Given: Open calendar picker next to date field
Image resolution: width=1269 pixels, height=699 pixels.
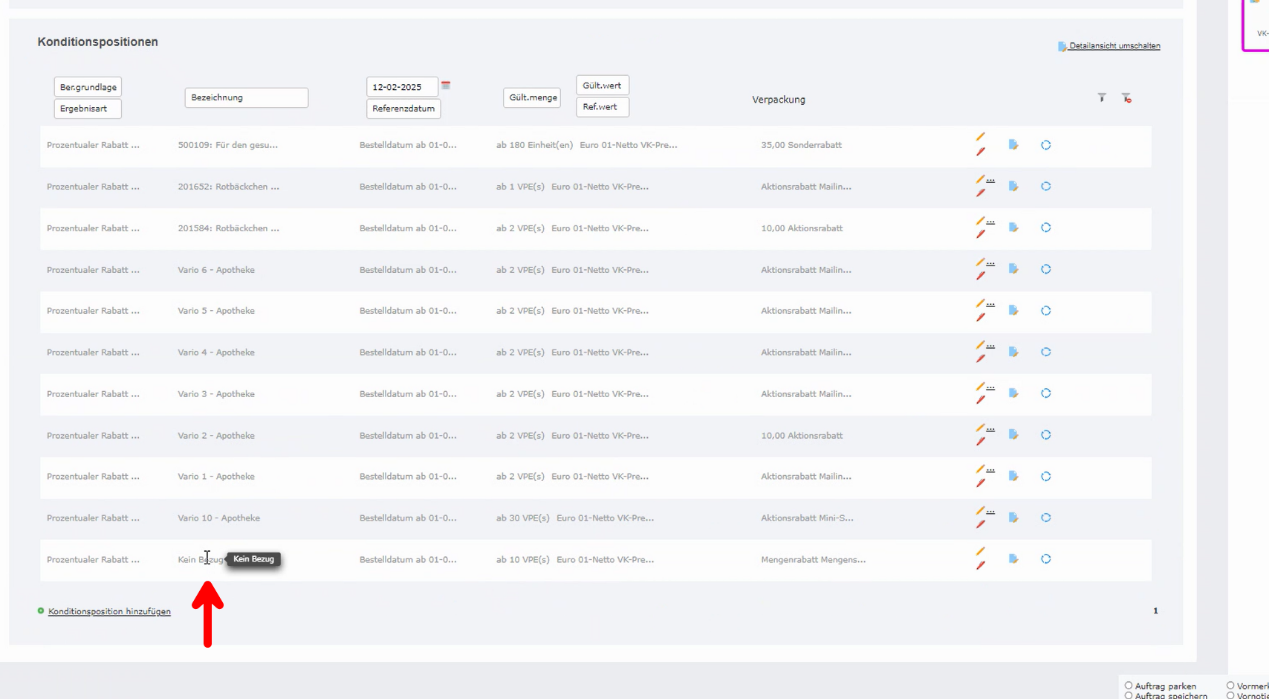Looking at the screenshot, I should (446, 86).
